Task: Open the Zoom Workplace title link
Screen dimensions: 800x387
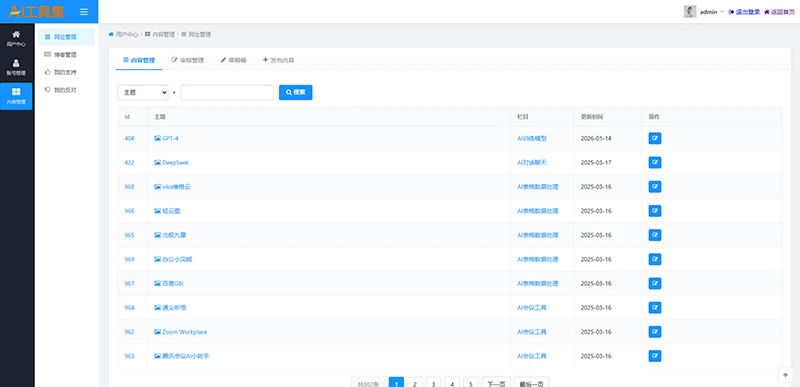Action: click(x=185, y=332)
